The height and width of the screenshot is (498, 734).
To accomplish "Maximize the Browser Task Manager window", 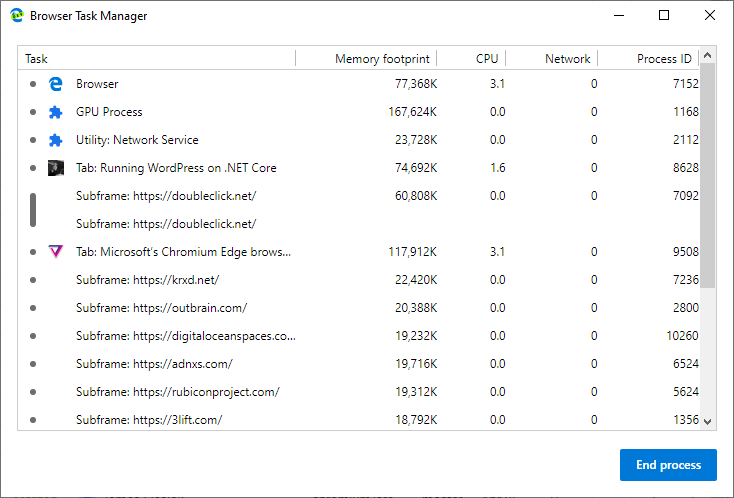I will pyautogui.click(x=664, y=15).
